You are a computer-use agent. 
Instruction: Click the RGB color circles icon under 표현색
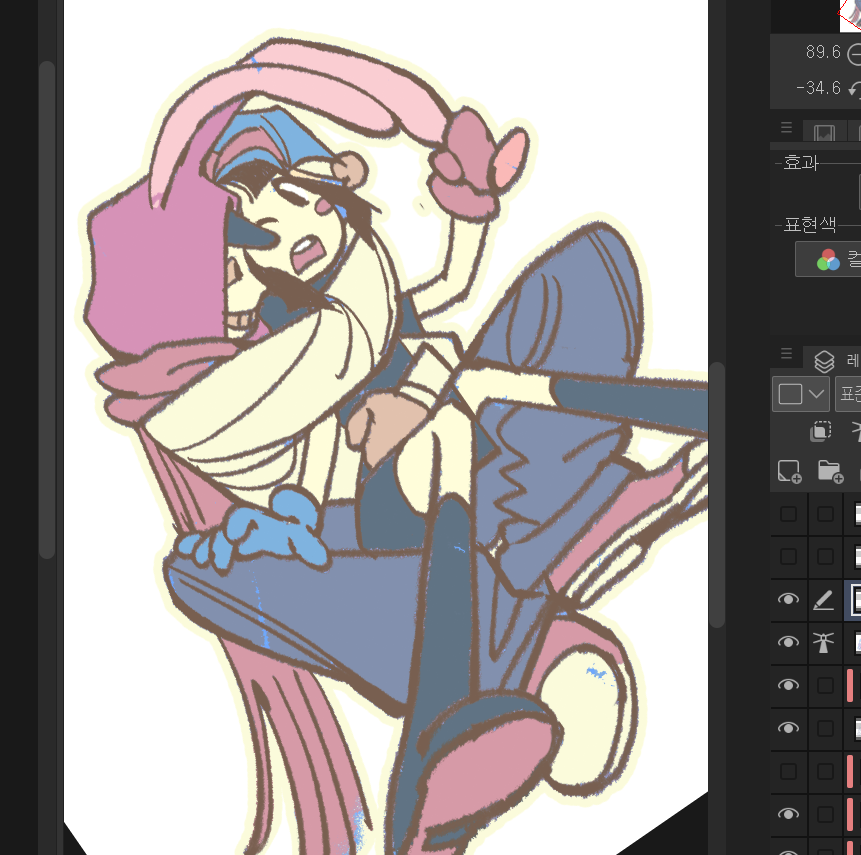tap(828, 259)
